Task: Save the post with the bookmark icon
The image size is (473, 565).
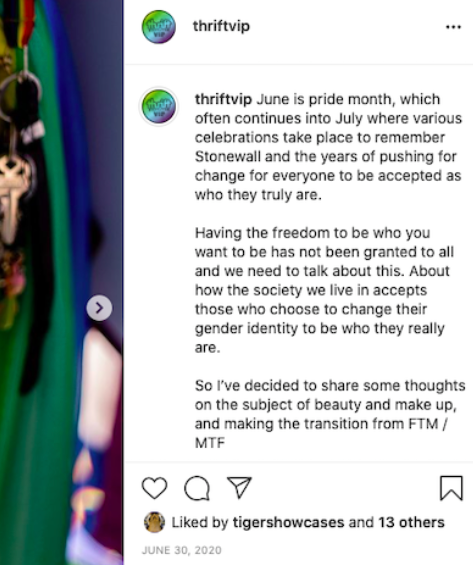Action: point(451,488)
